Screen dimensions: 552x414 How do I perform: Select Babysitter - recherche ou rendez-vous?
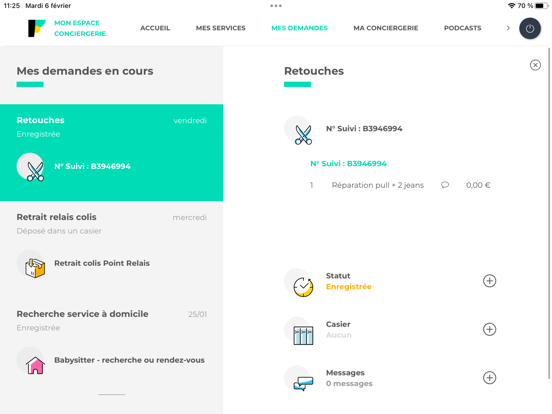click(129, 360)
